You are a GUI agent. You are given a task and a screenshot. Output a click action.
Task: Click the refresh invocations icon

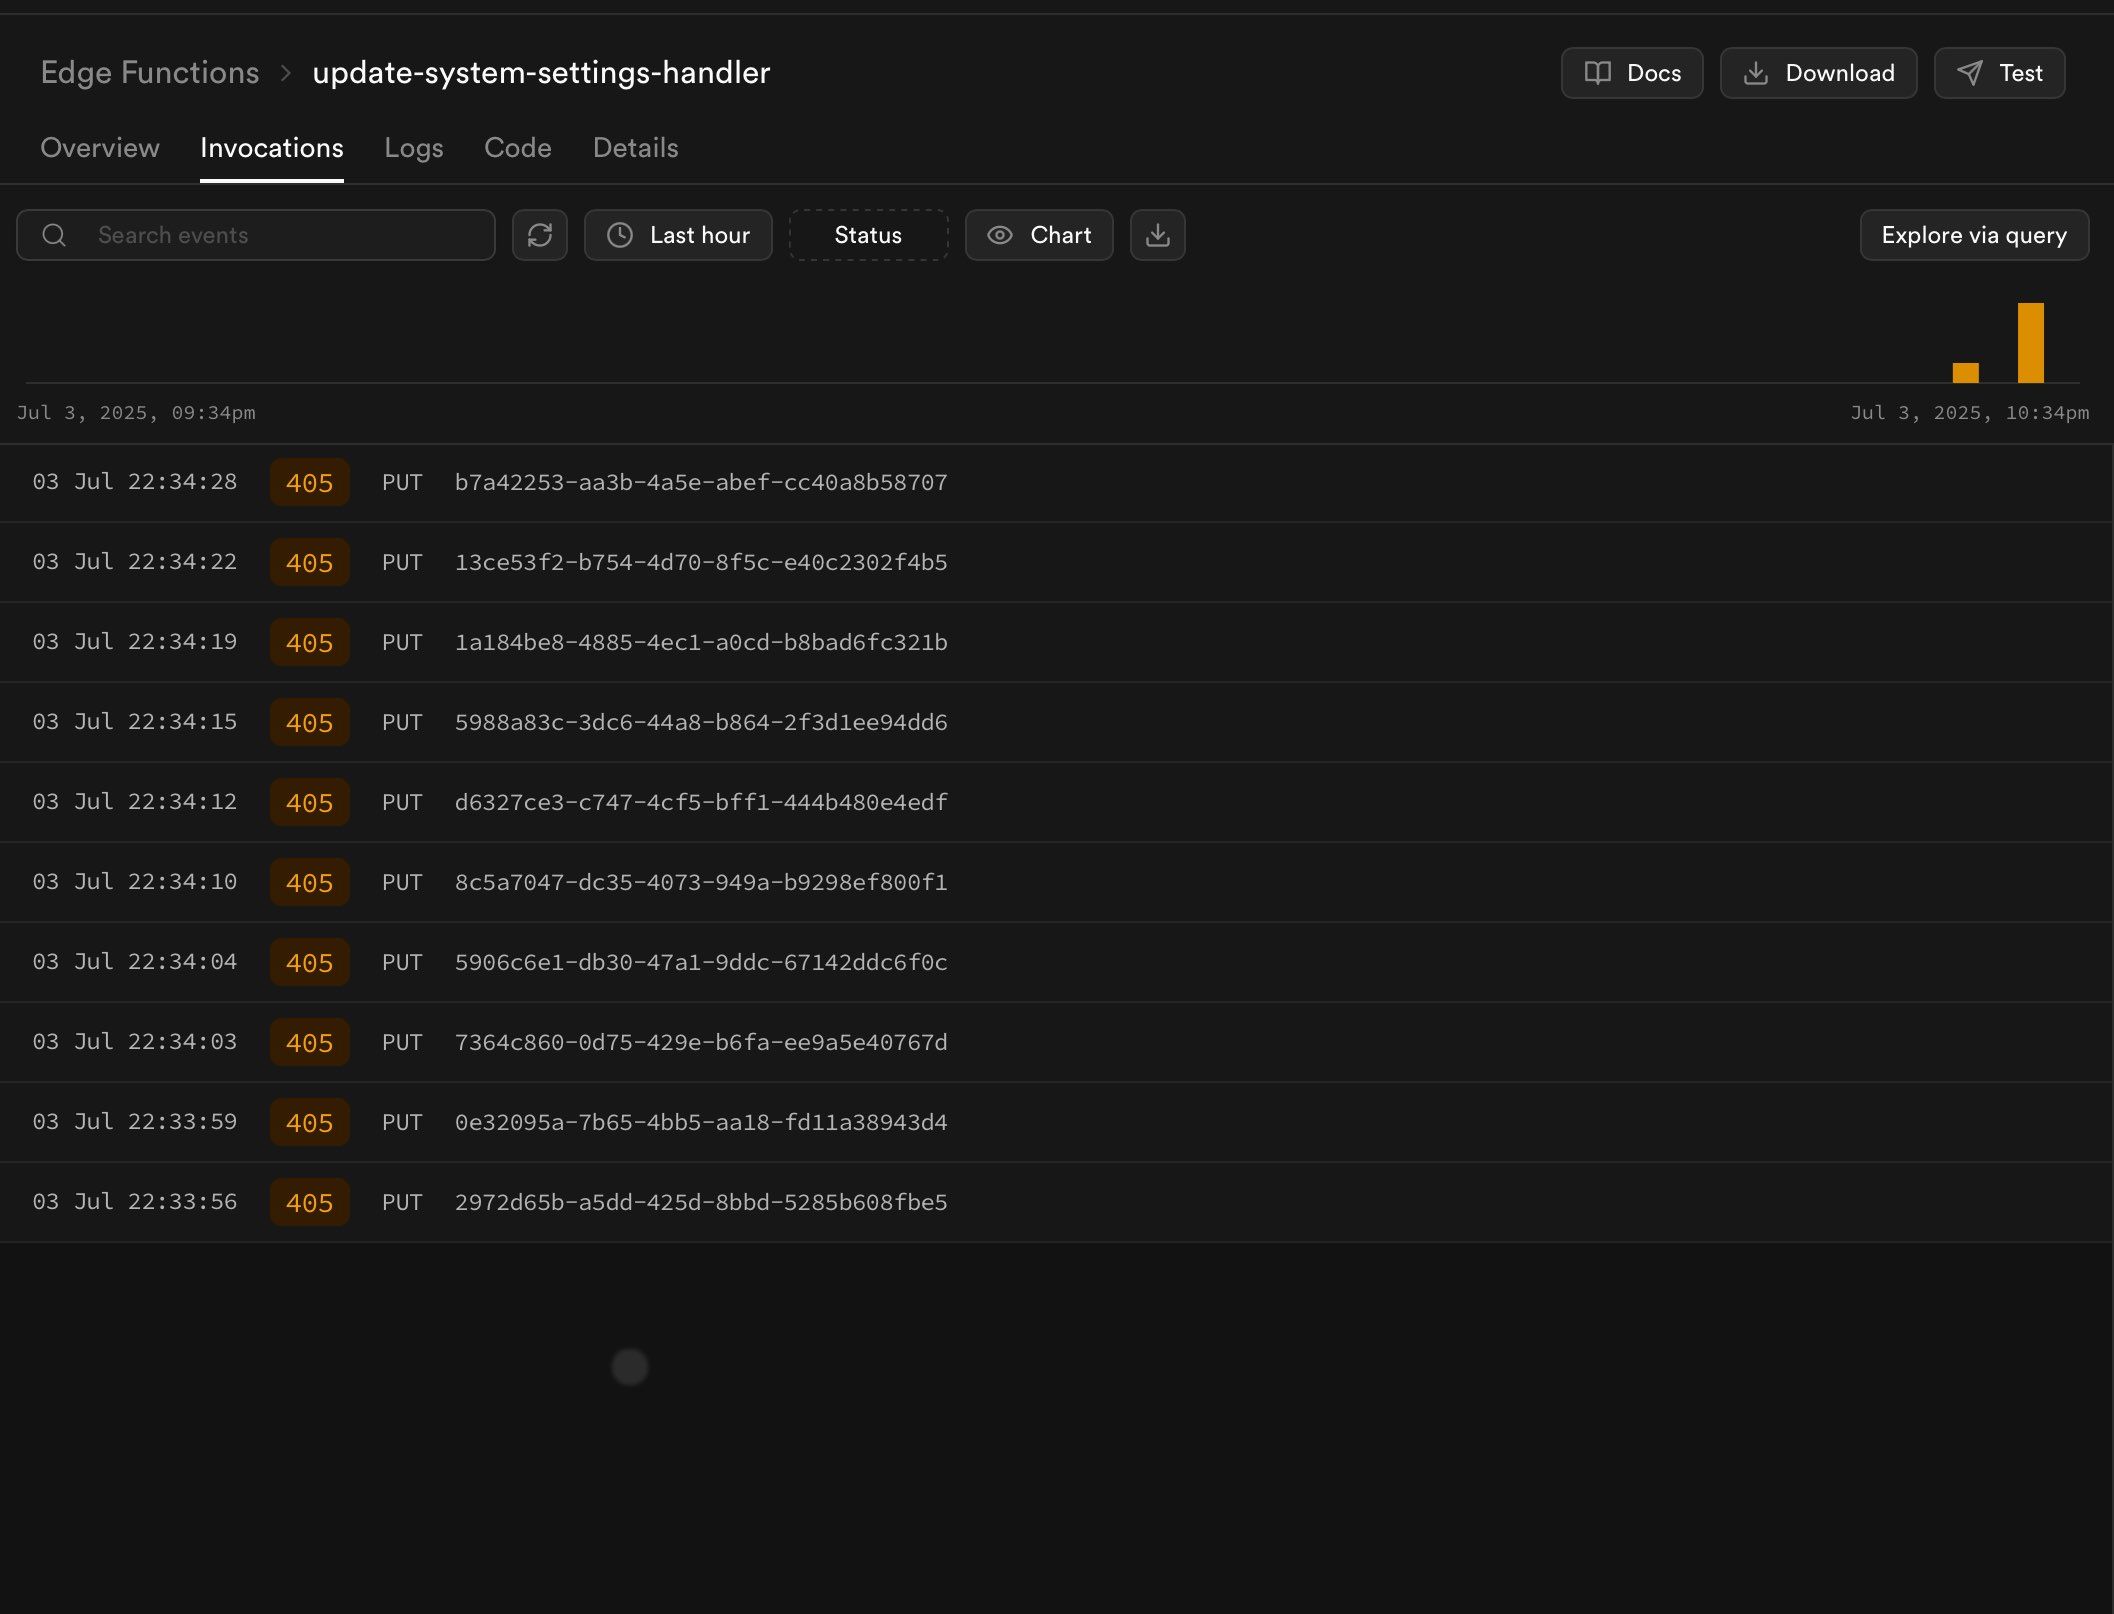pyautogui.click(x=540, y=235)
